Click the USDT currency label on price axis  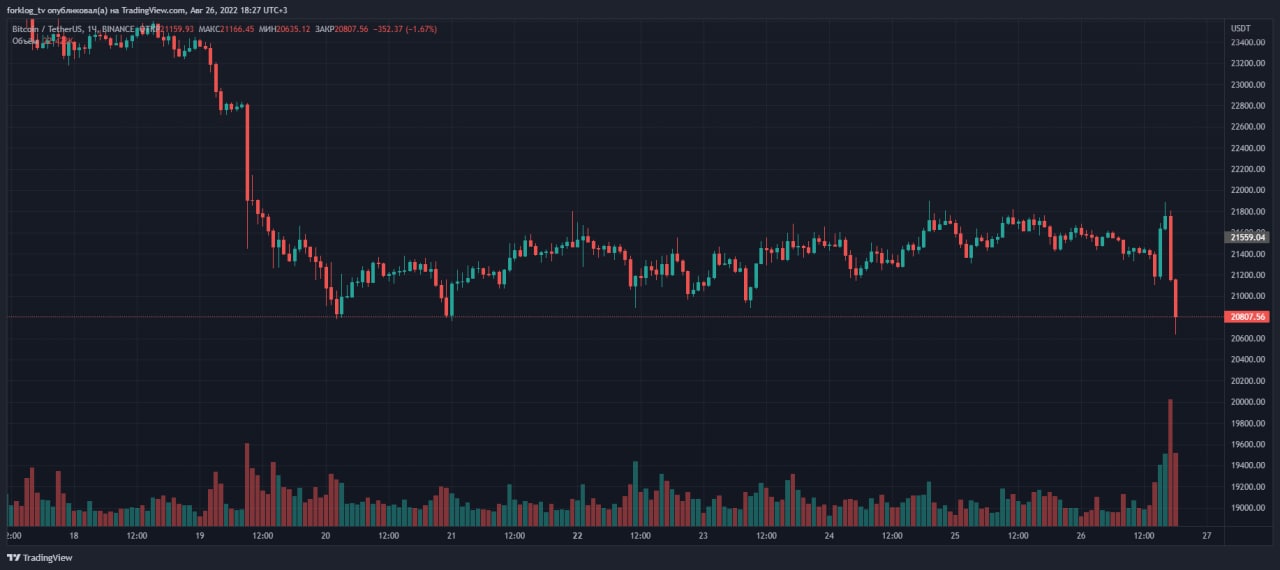point(1240,28)
